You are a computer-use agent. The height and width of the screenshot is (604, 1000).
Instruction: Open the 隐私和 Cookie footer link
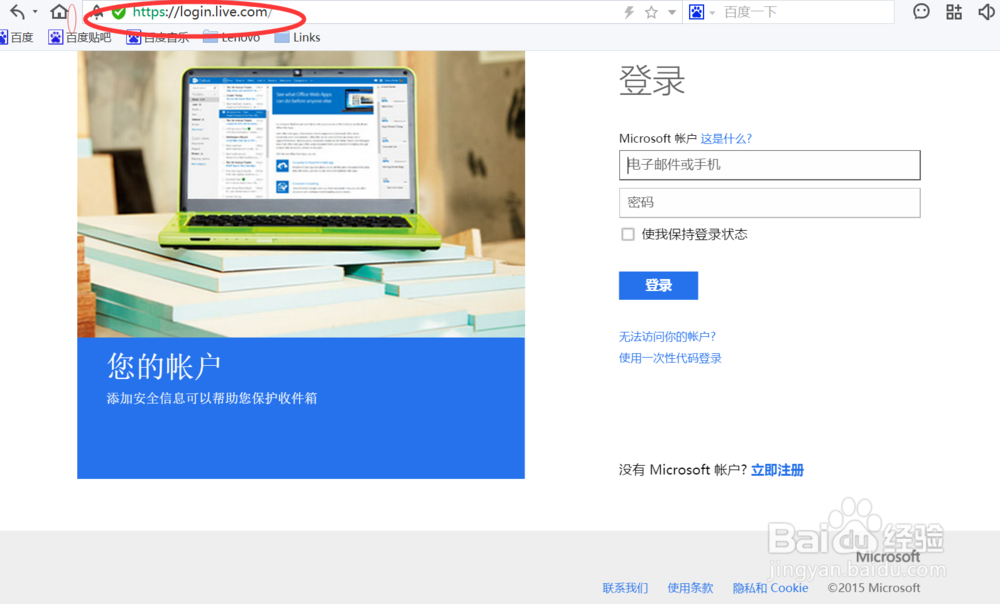pyautogui.click(x=770, y=588)
